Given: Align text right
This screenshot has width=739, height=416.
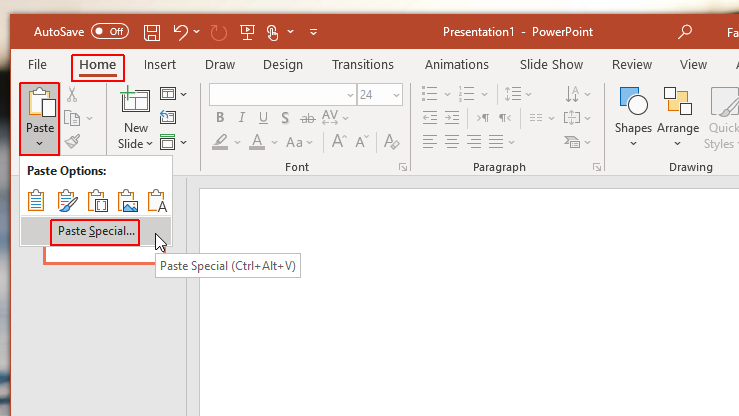Looking at the screenshot, I should [474, 141].
